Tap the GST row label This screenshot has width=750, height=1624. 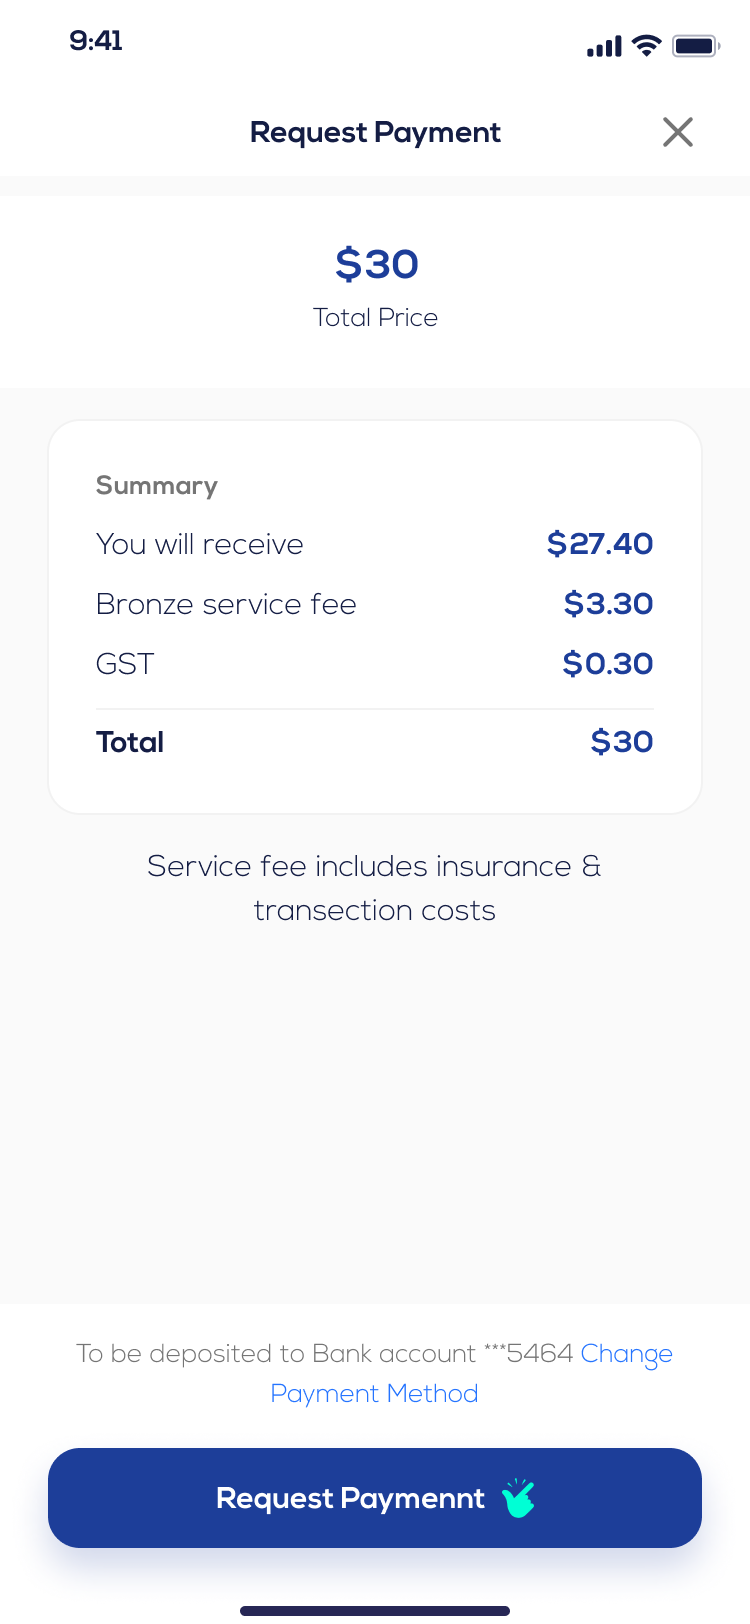[x=125, y=664]
